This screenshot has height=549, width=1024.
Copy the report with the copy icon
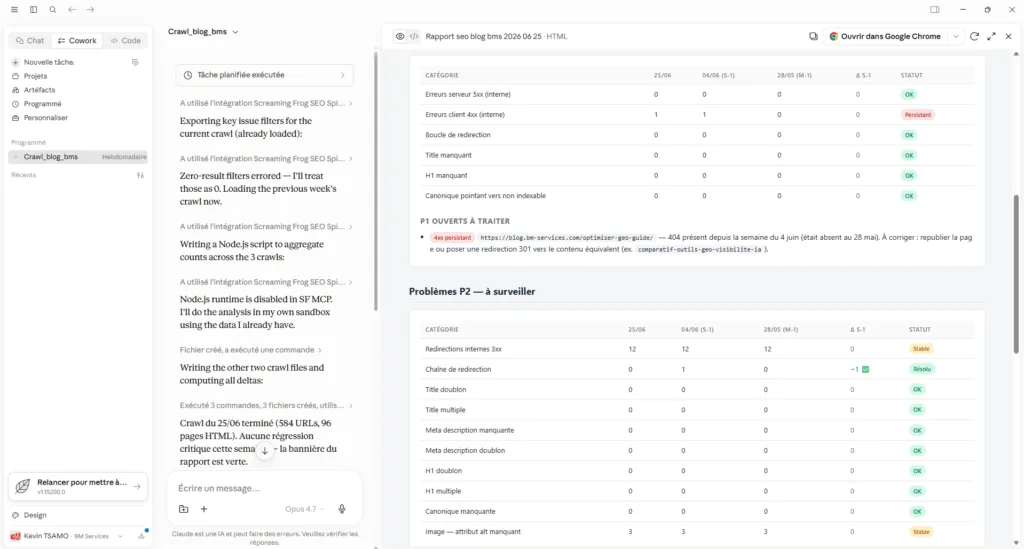813,37
